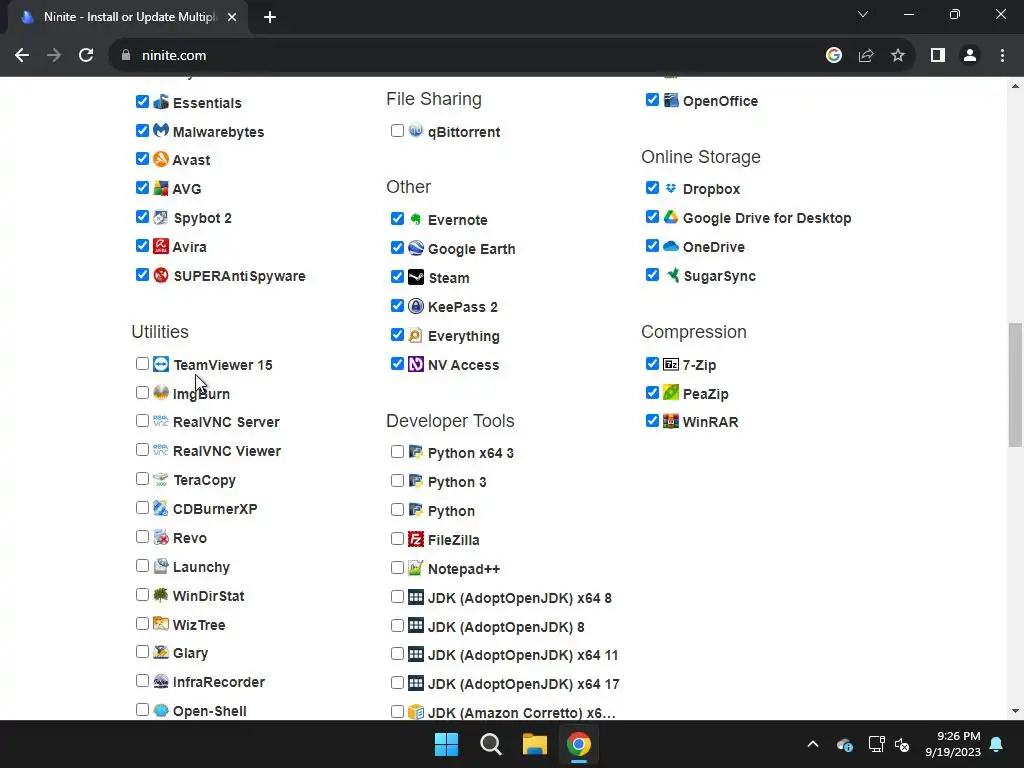Image resolution: width=1024 pixels, height=768 pixels.
Task: Uncheck the Spybot 2 checkbox
Action: coord(142,216)
